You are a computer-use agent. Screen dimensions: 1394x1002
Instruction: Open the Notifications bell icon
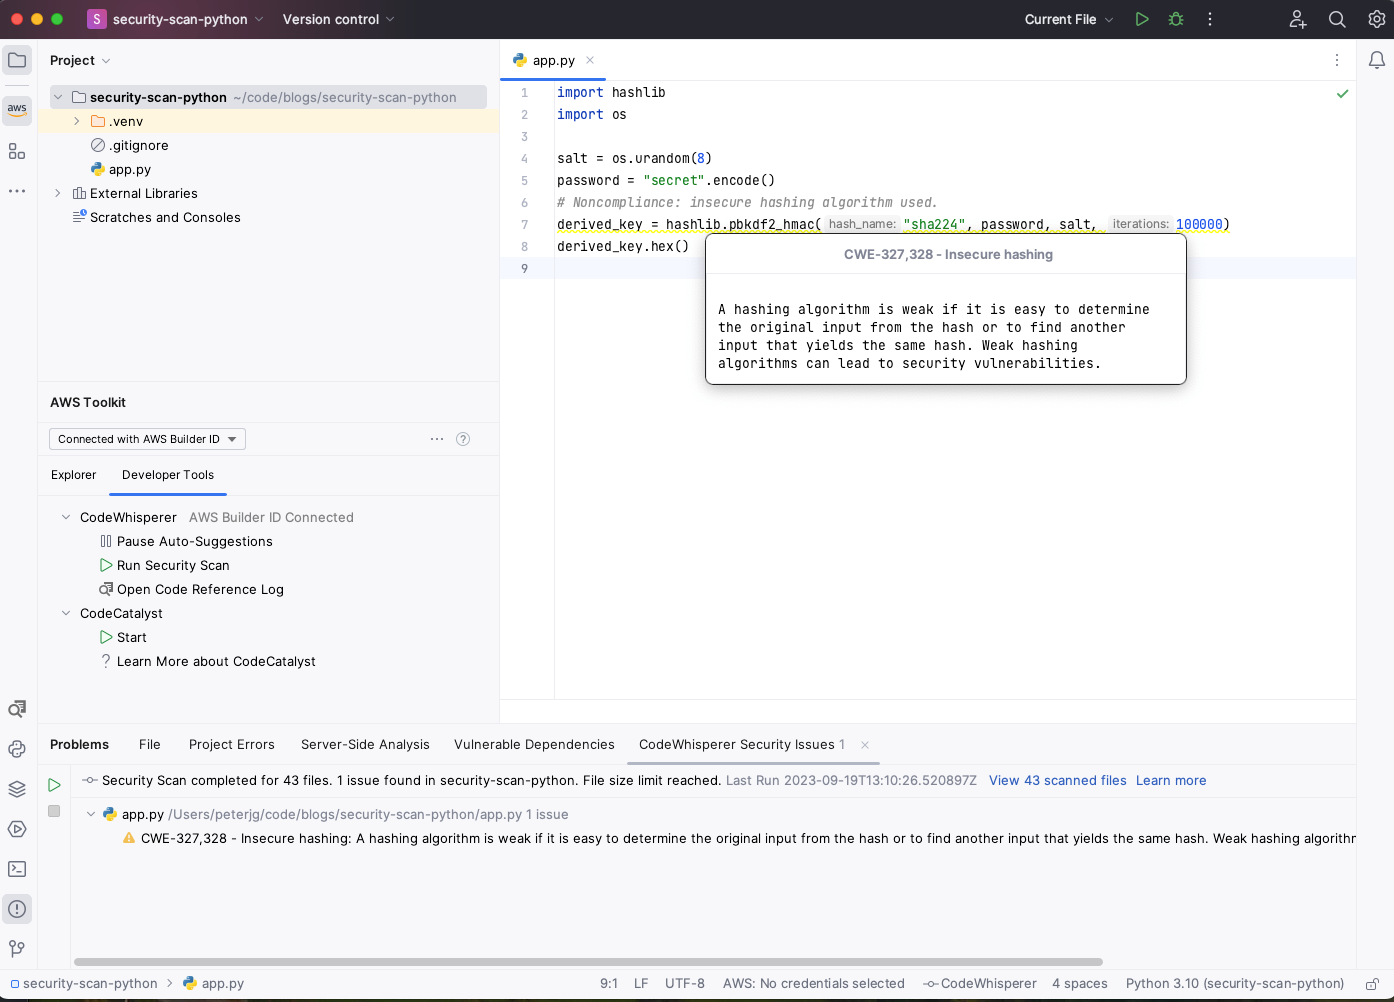click(x=1376, y=59)
